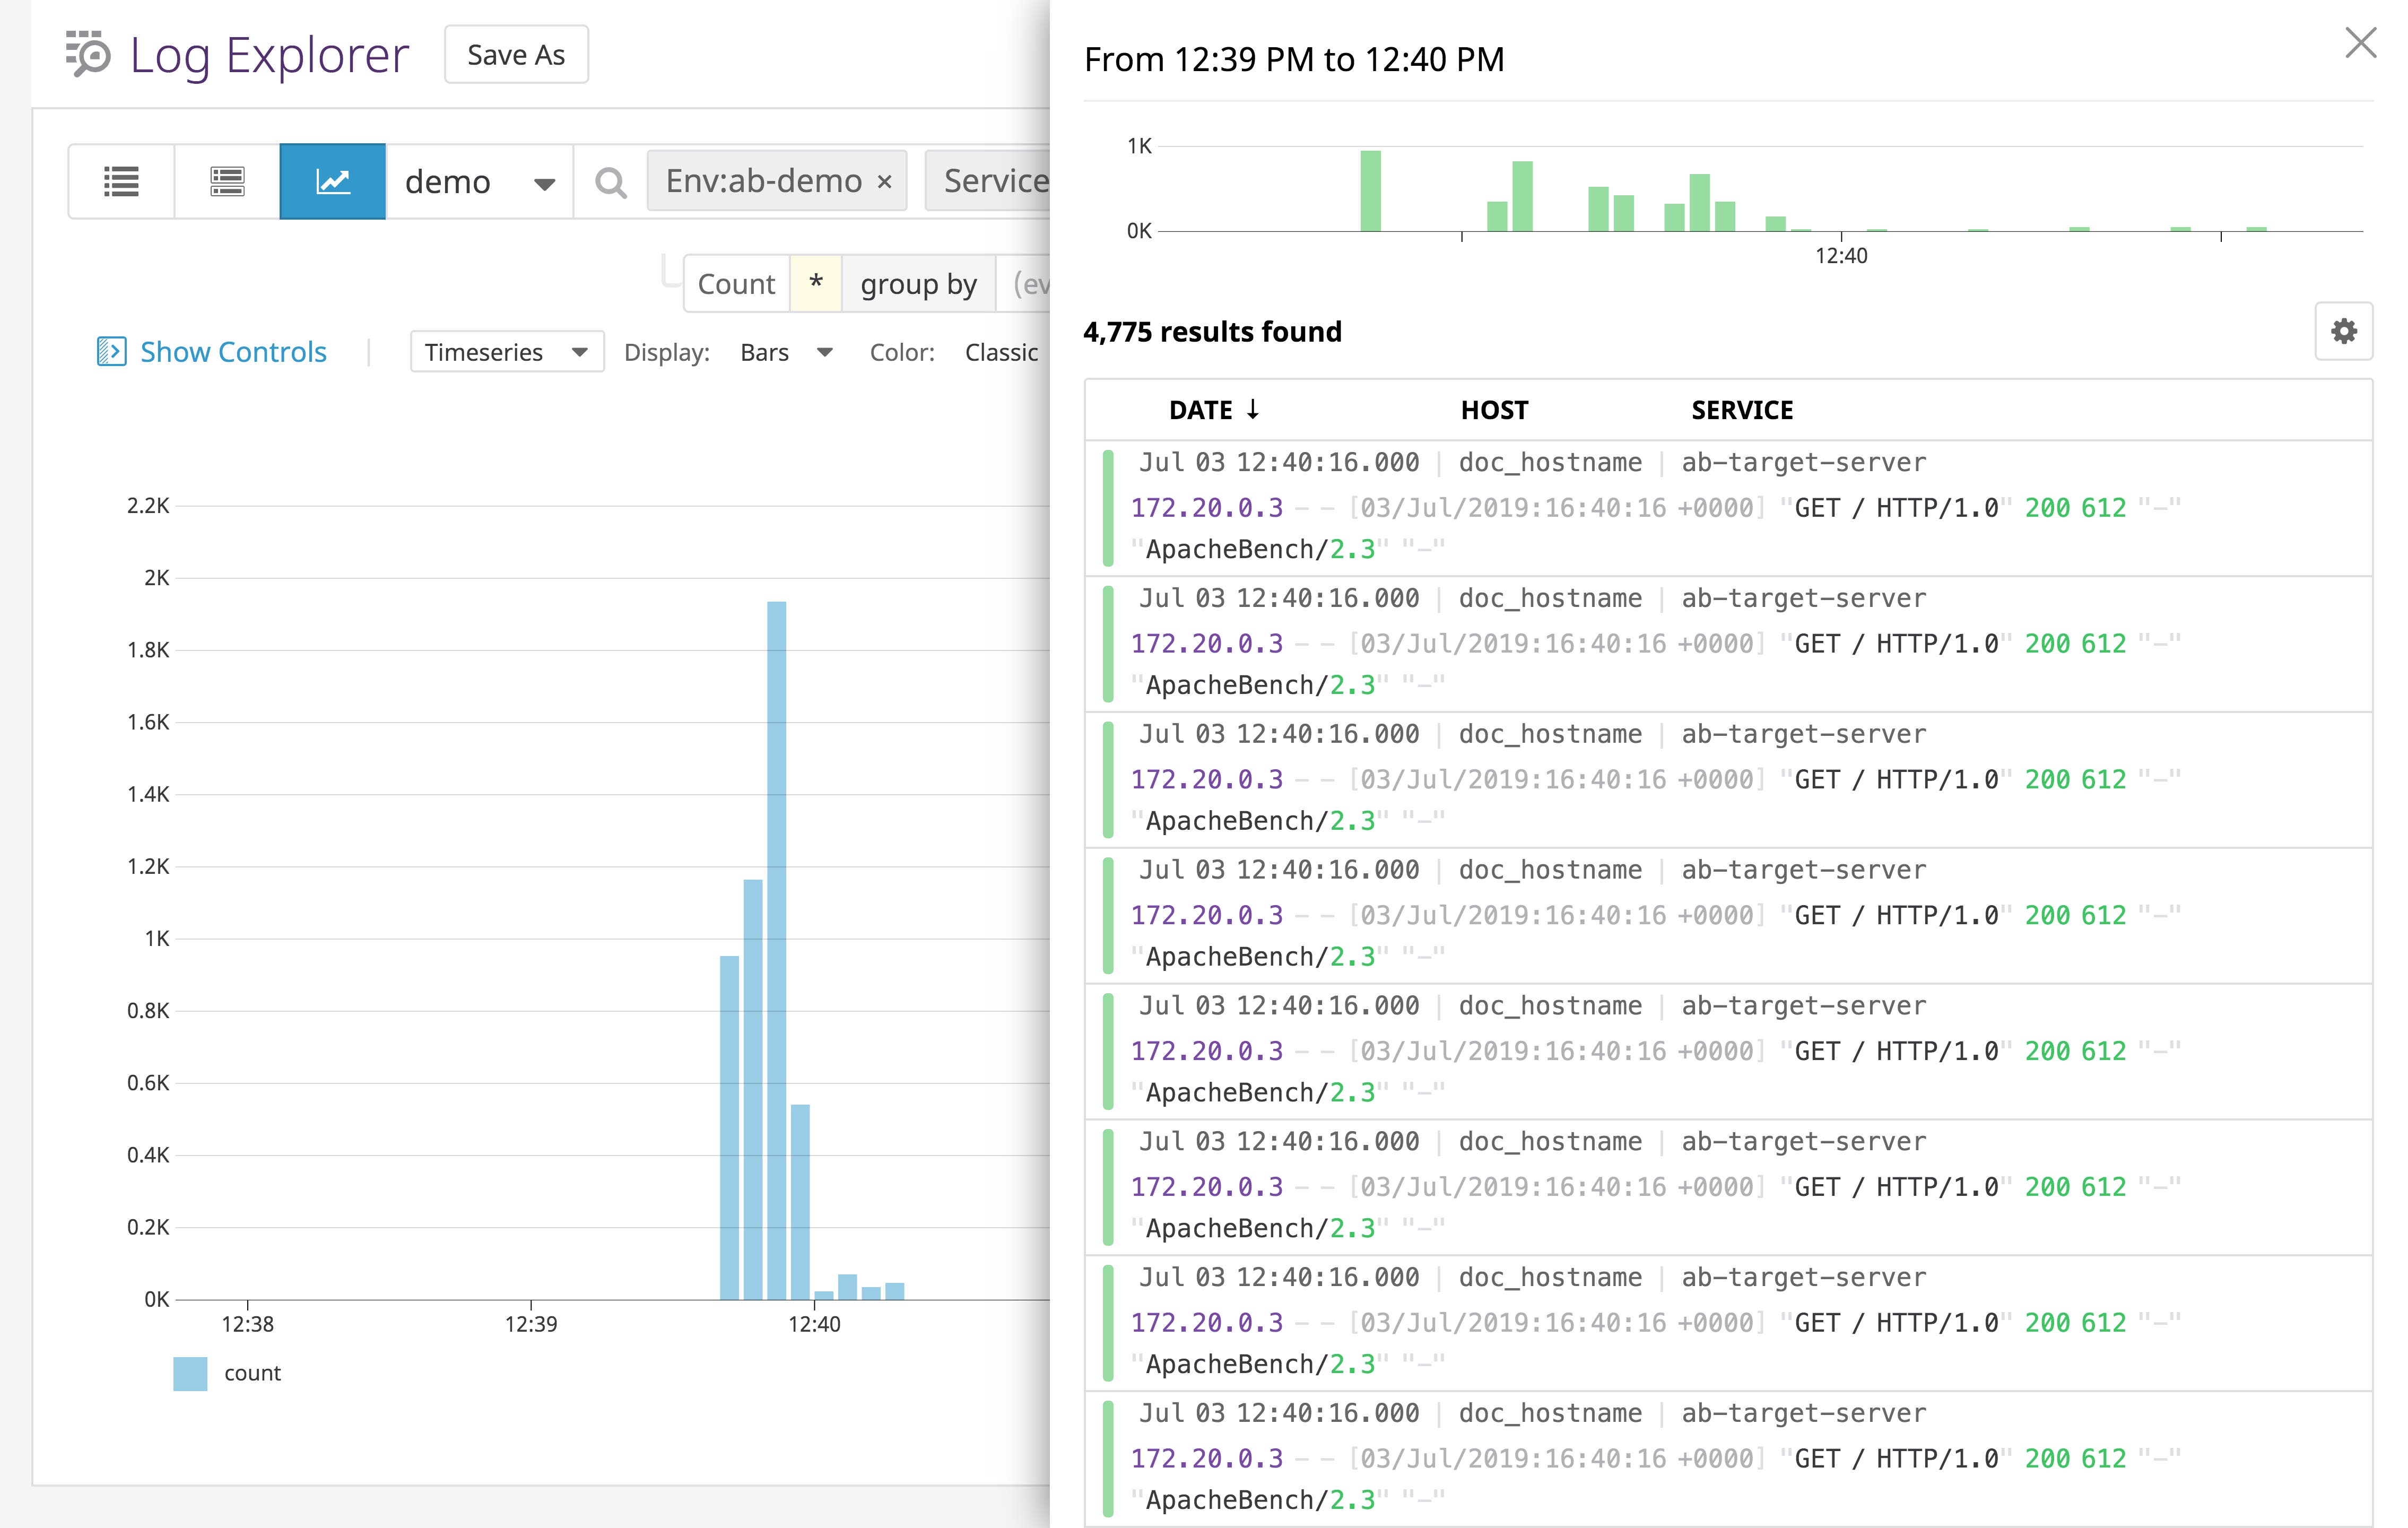The width and height of the screenshot is (2408, 1528).
Task: Select the expanded log view icon
Action: point(225,181)
